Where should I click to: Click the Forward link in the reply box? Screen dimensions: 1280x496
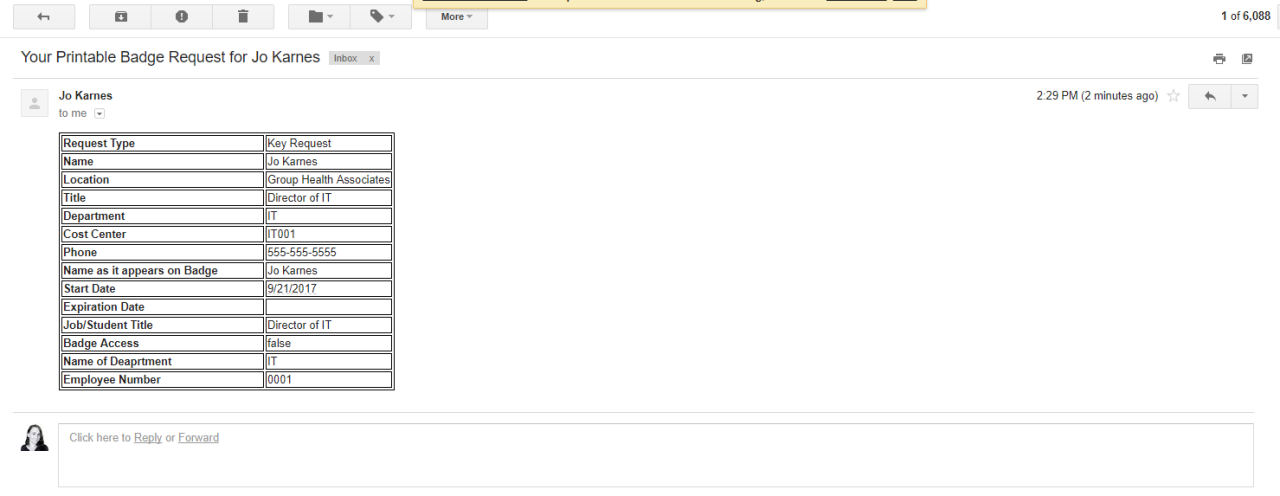pos(198,438)
